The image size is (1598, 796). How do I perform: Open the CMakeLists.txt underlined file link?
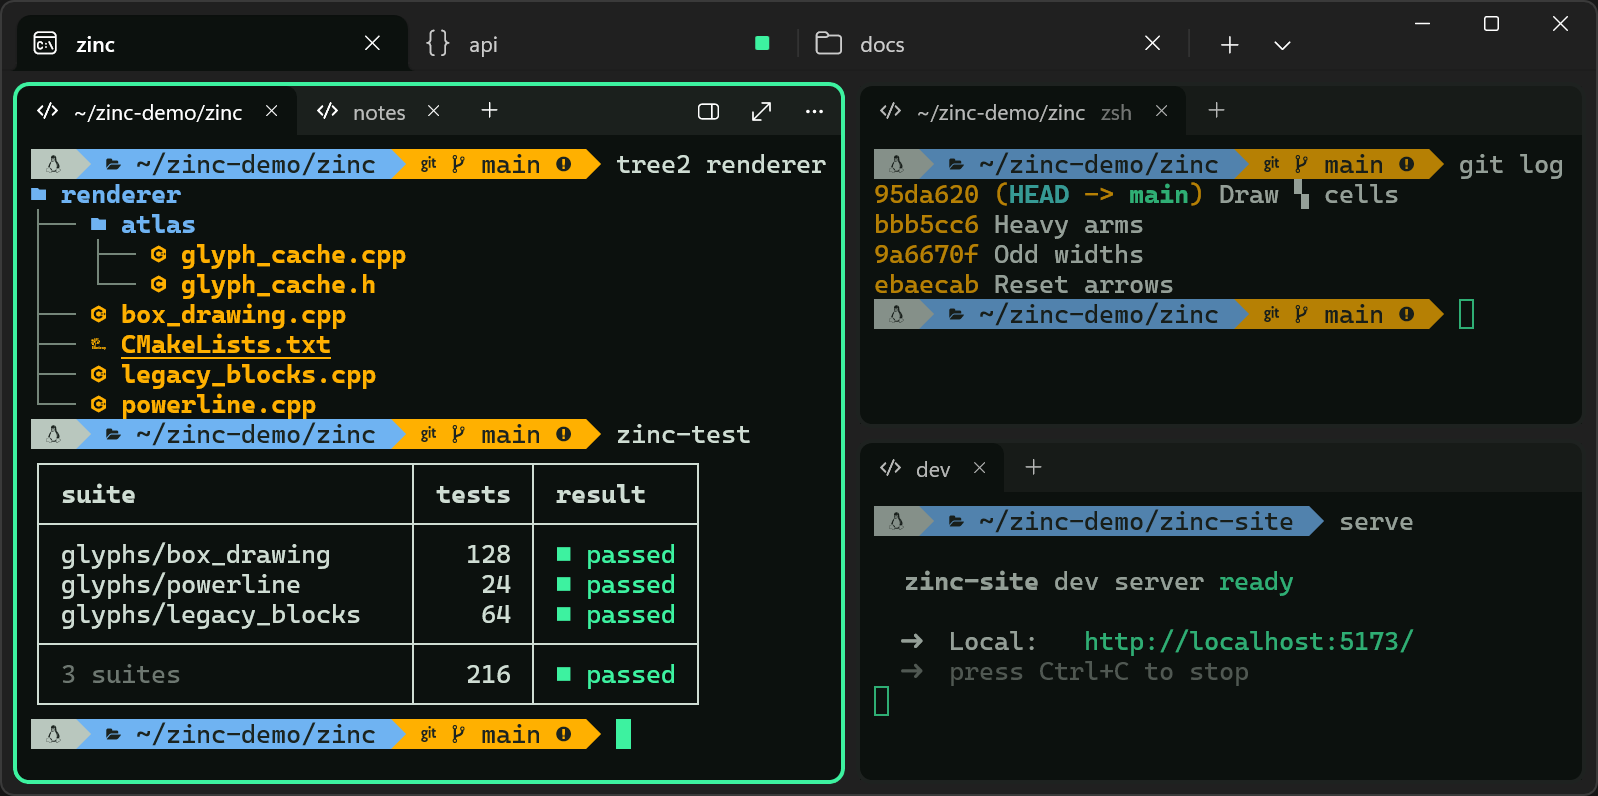coord(225,345)
